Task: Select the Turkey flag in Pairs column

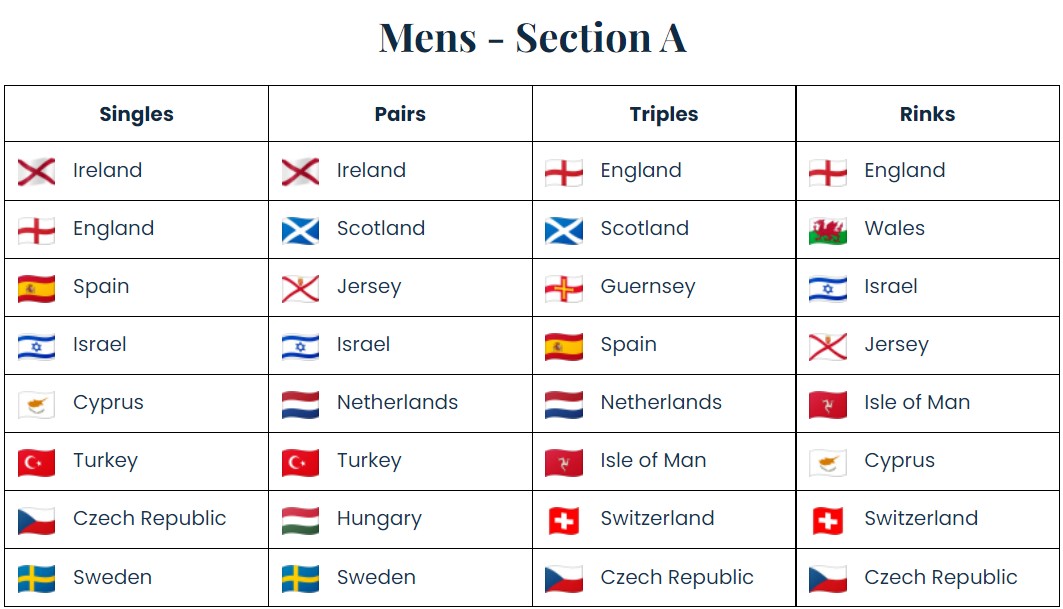Action: (x=300, y=463)
